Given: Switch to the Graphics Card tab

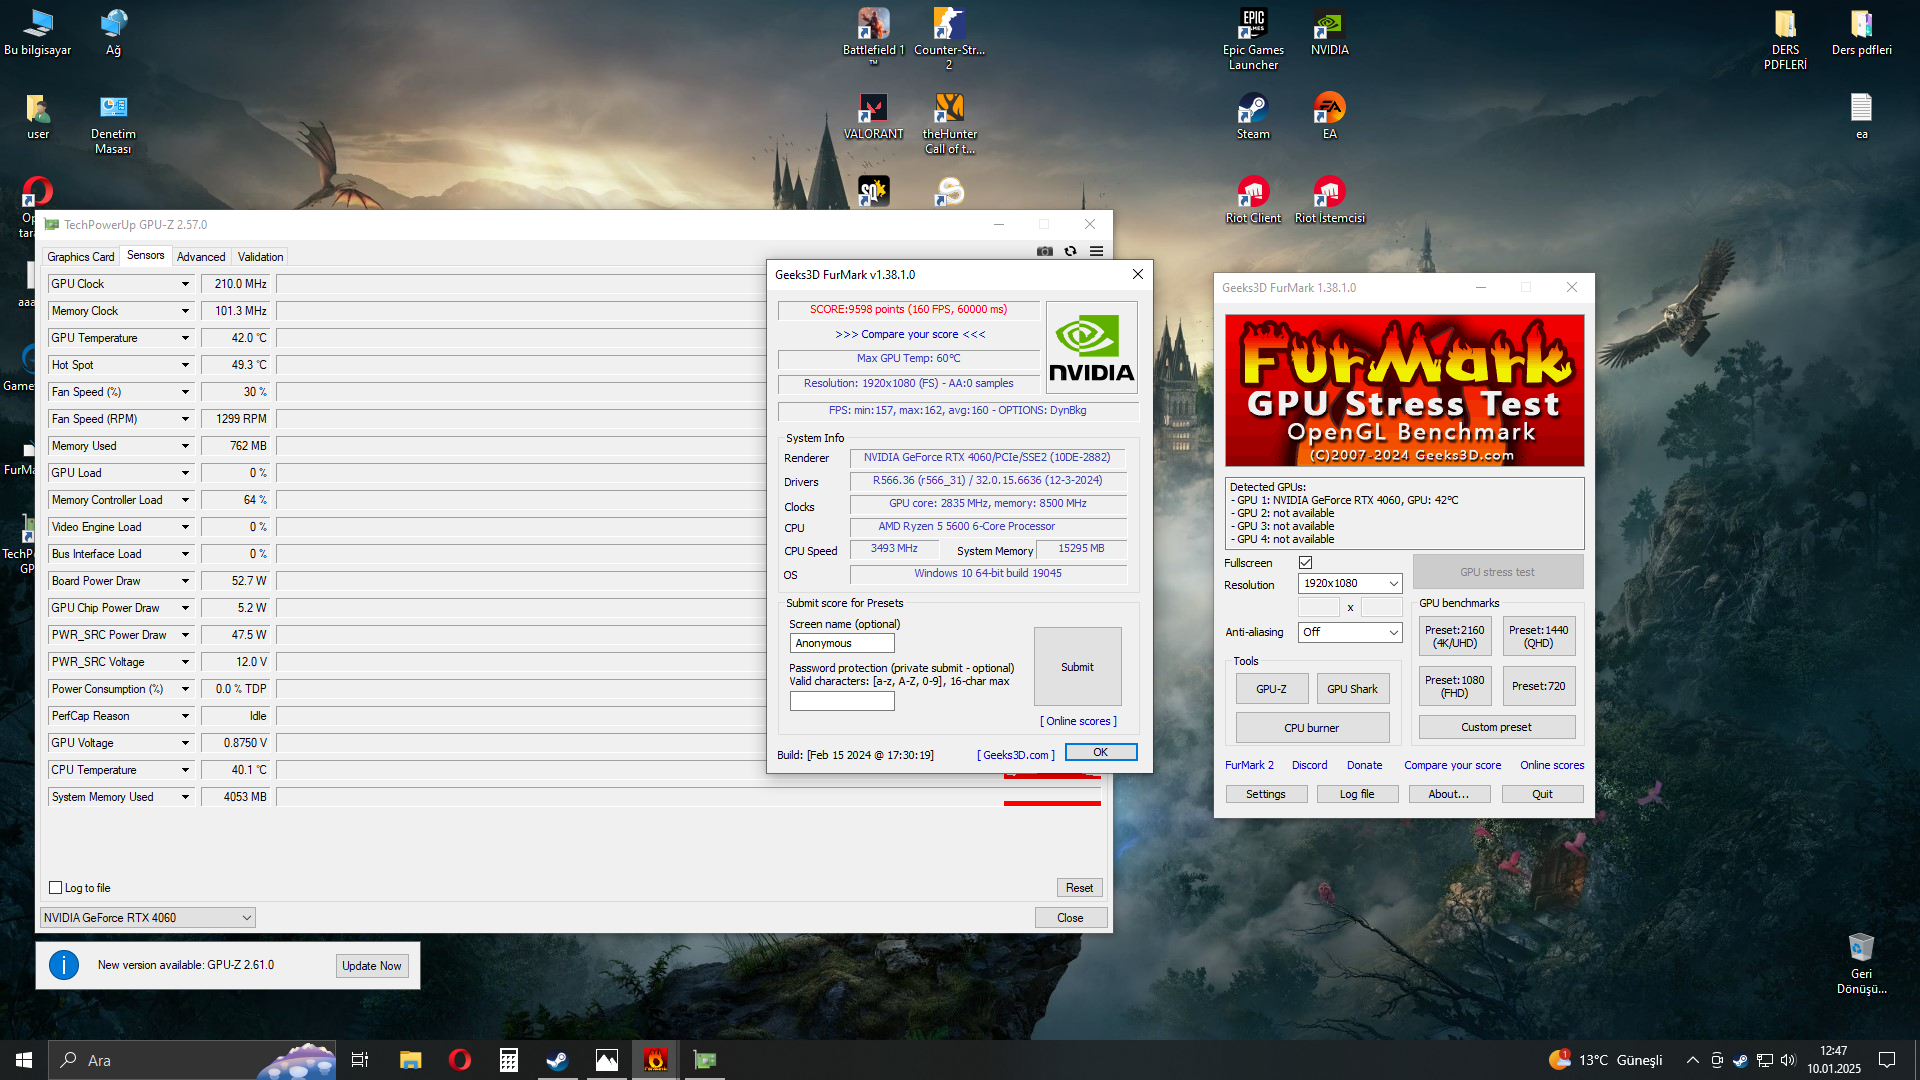Looking at the screenshot, I should pos(81,257).
